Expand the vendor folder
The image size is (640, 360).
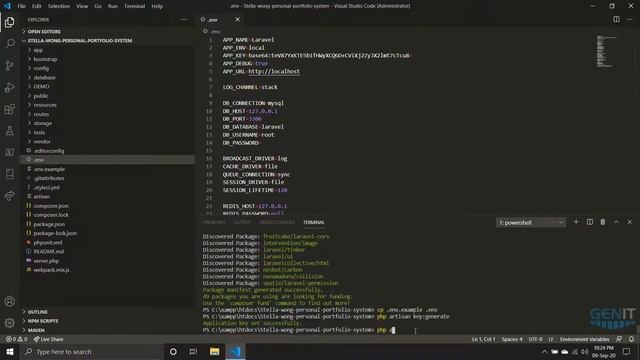tap(42, 142)
